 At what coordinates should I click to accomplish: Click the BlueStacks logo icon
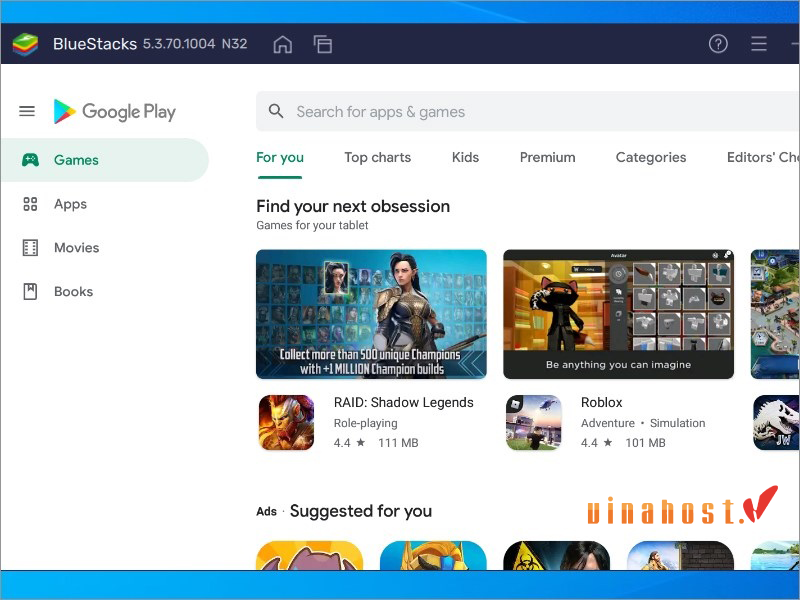[x=26, y=44]
